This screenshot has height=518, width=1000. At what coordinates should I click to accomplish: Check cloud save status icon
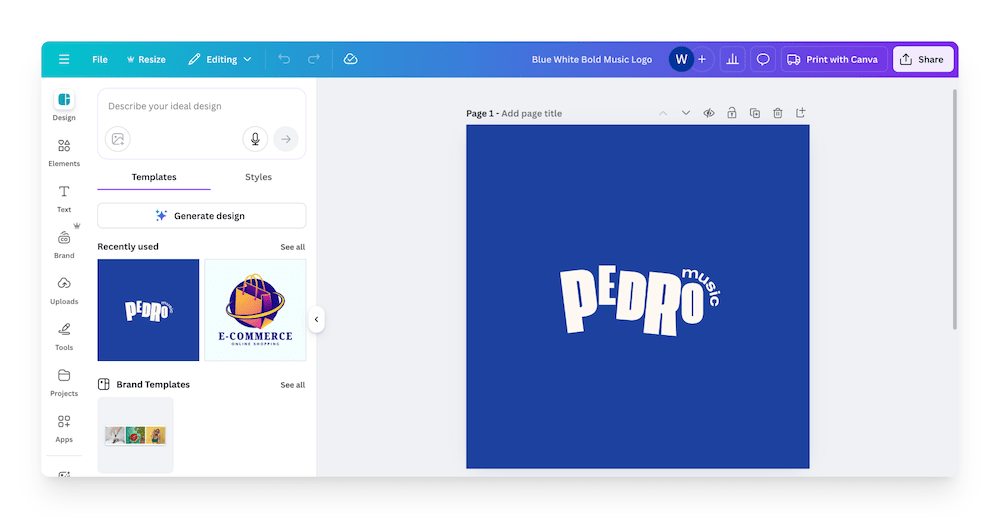[x=350, y=59]
